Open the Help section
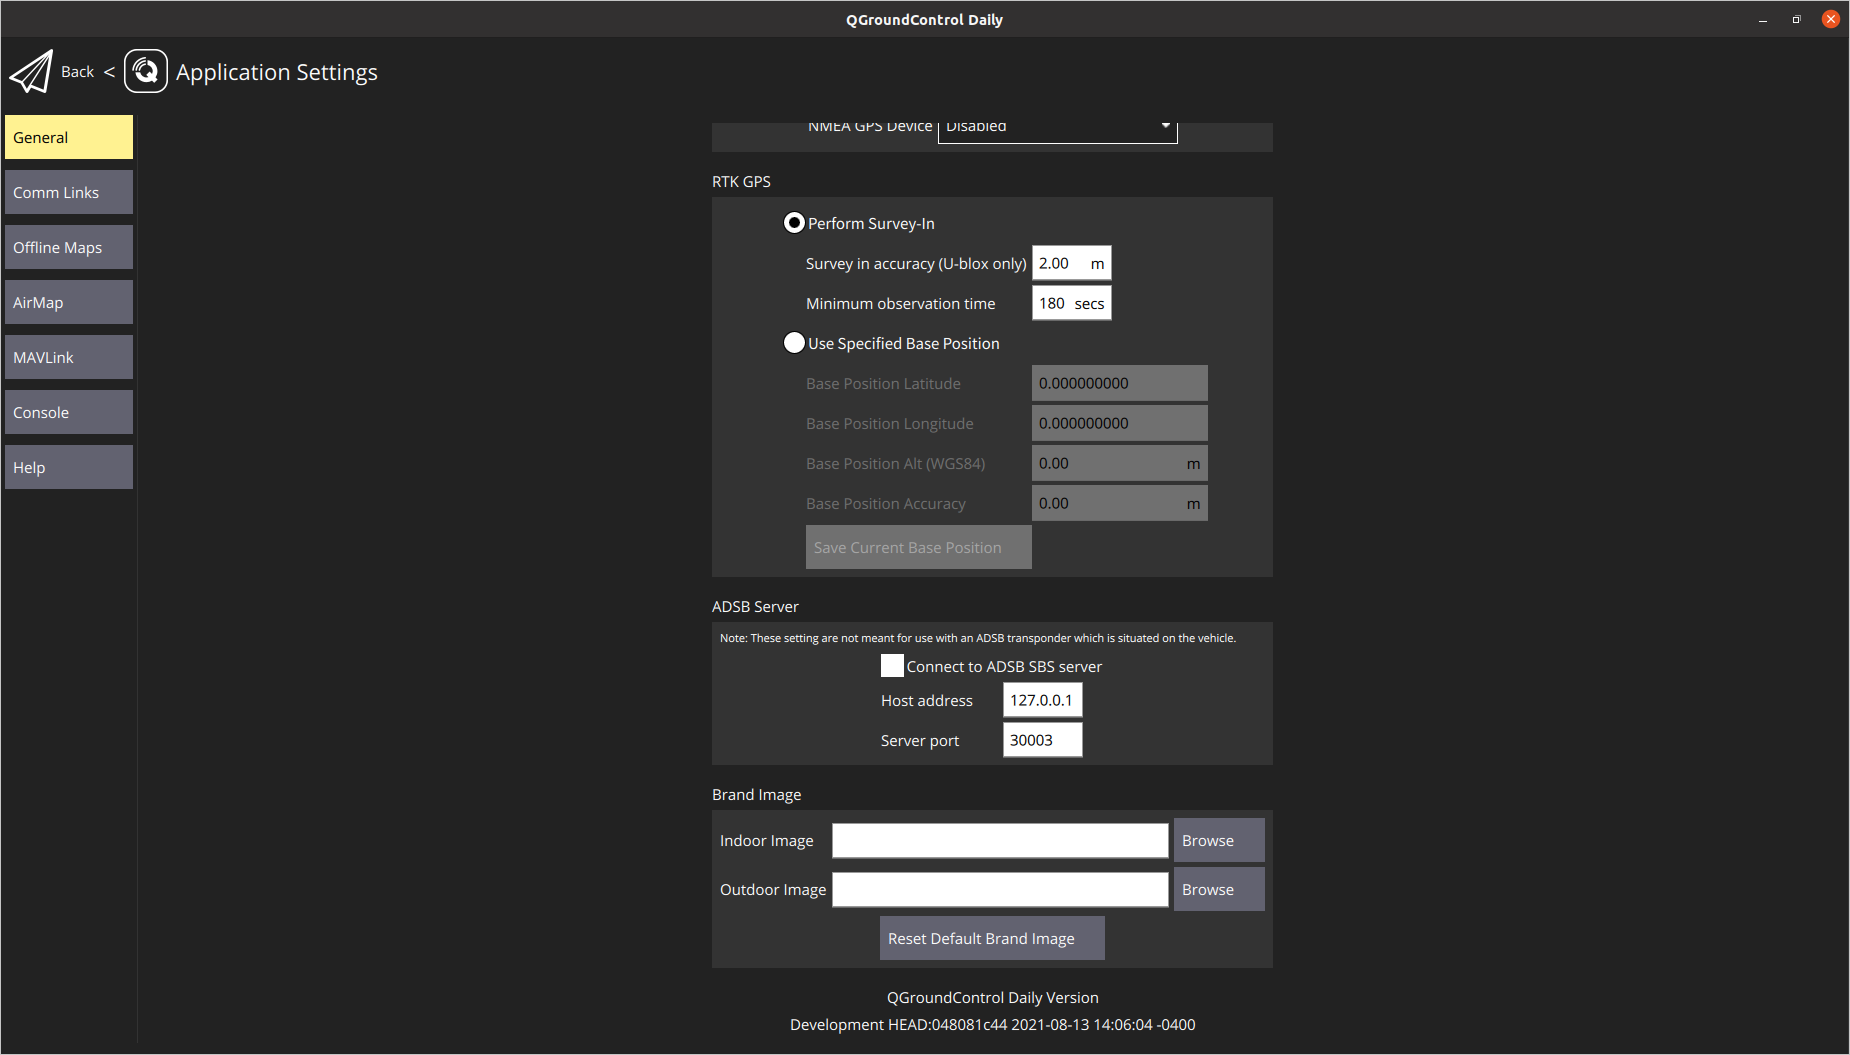 [68, 466]
